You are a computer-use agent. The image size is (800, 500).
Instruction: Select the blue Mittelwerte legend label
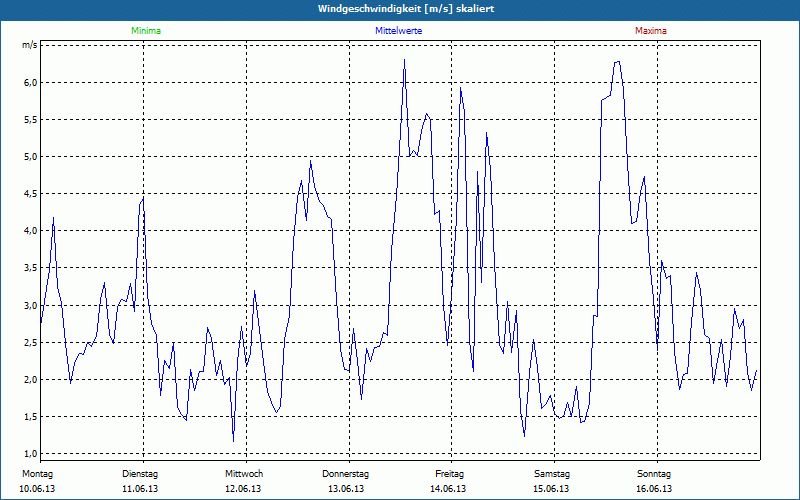[x=398, y=31]
